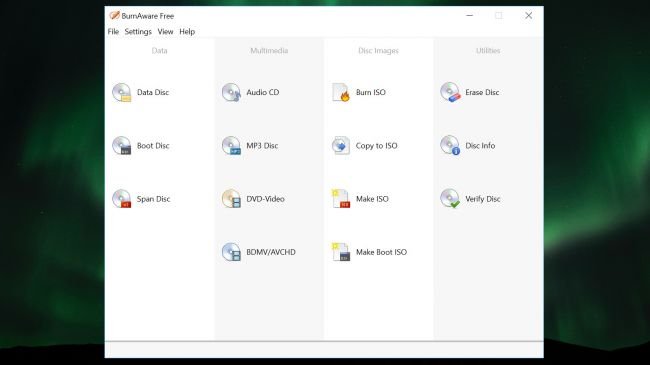This screenshot has width=650, height=365.
Task: Launch the Audio CD icon
Action: tap(231, 92)
